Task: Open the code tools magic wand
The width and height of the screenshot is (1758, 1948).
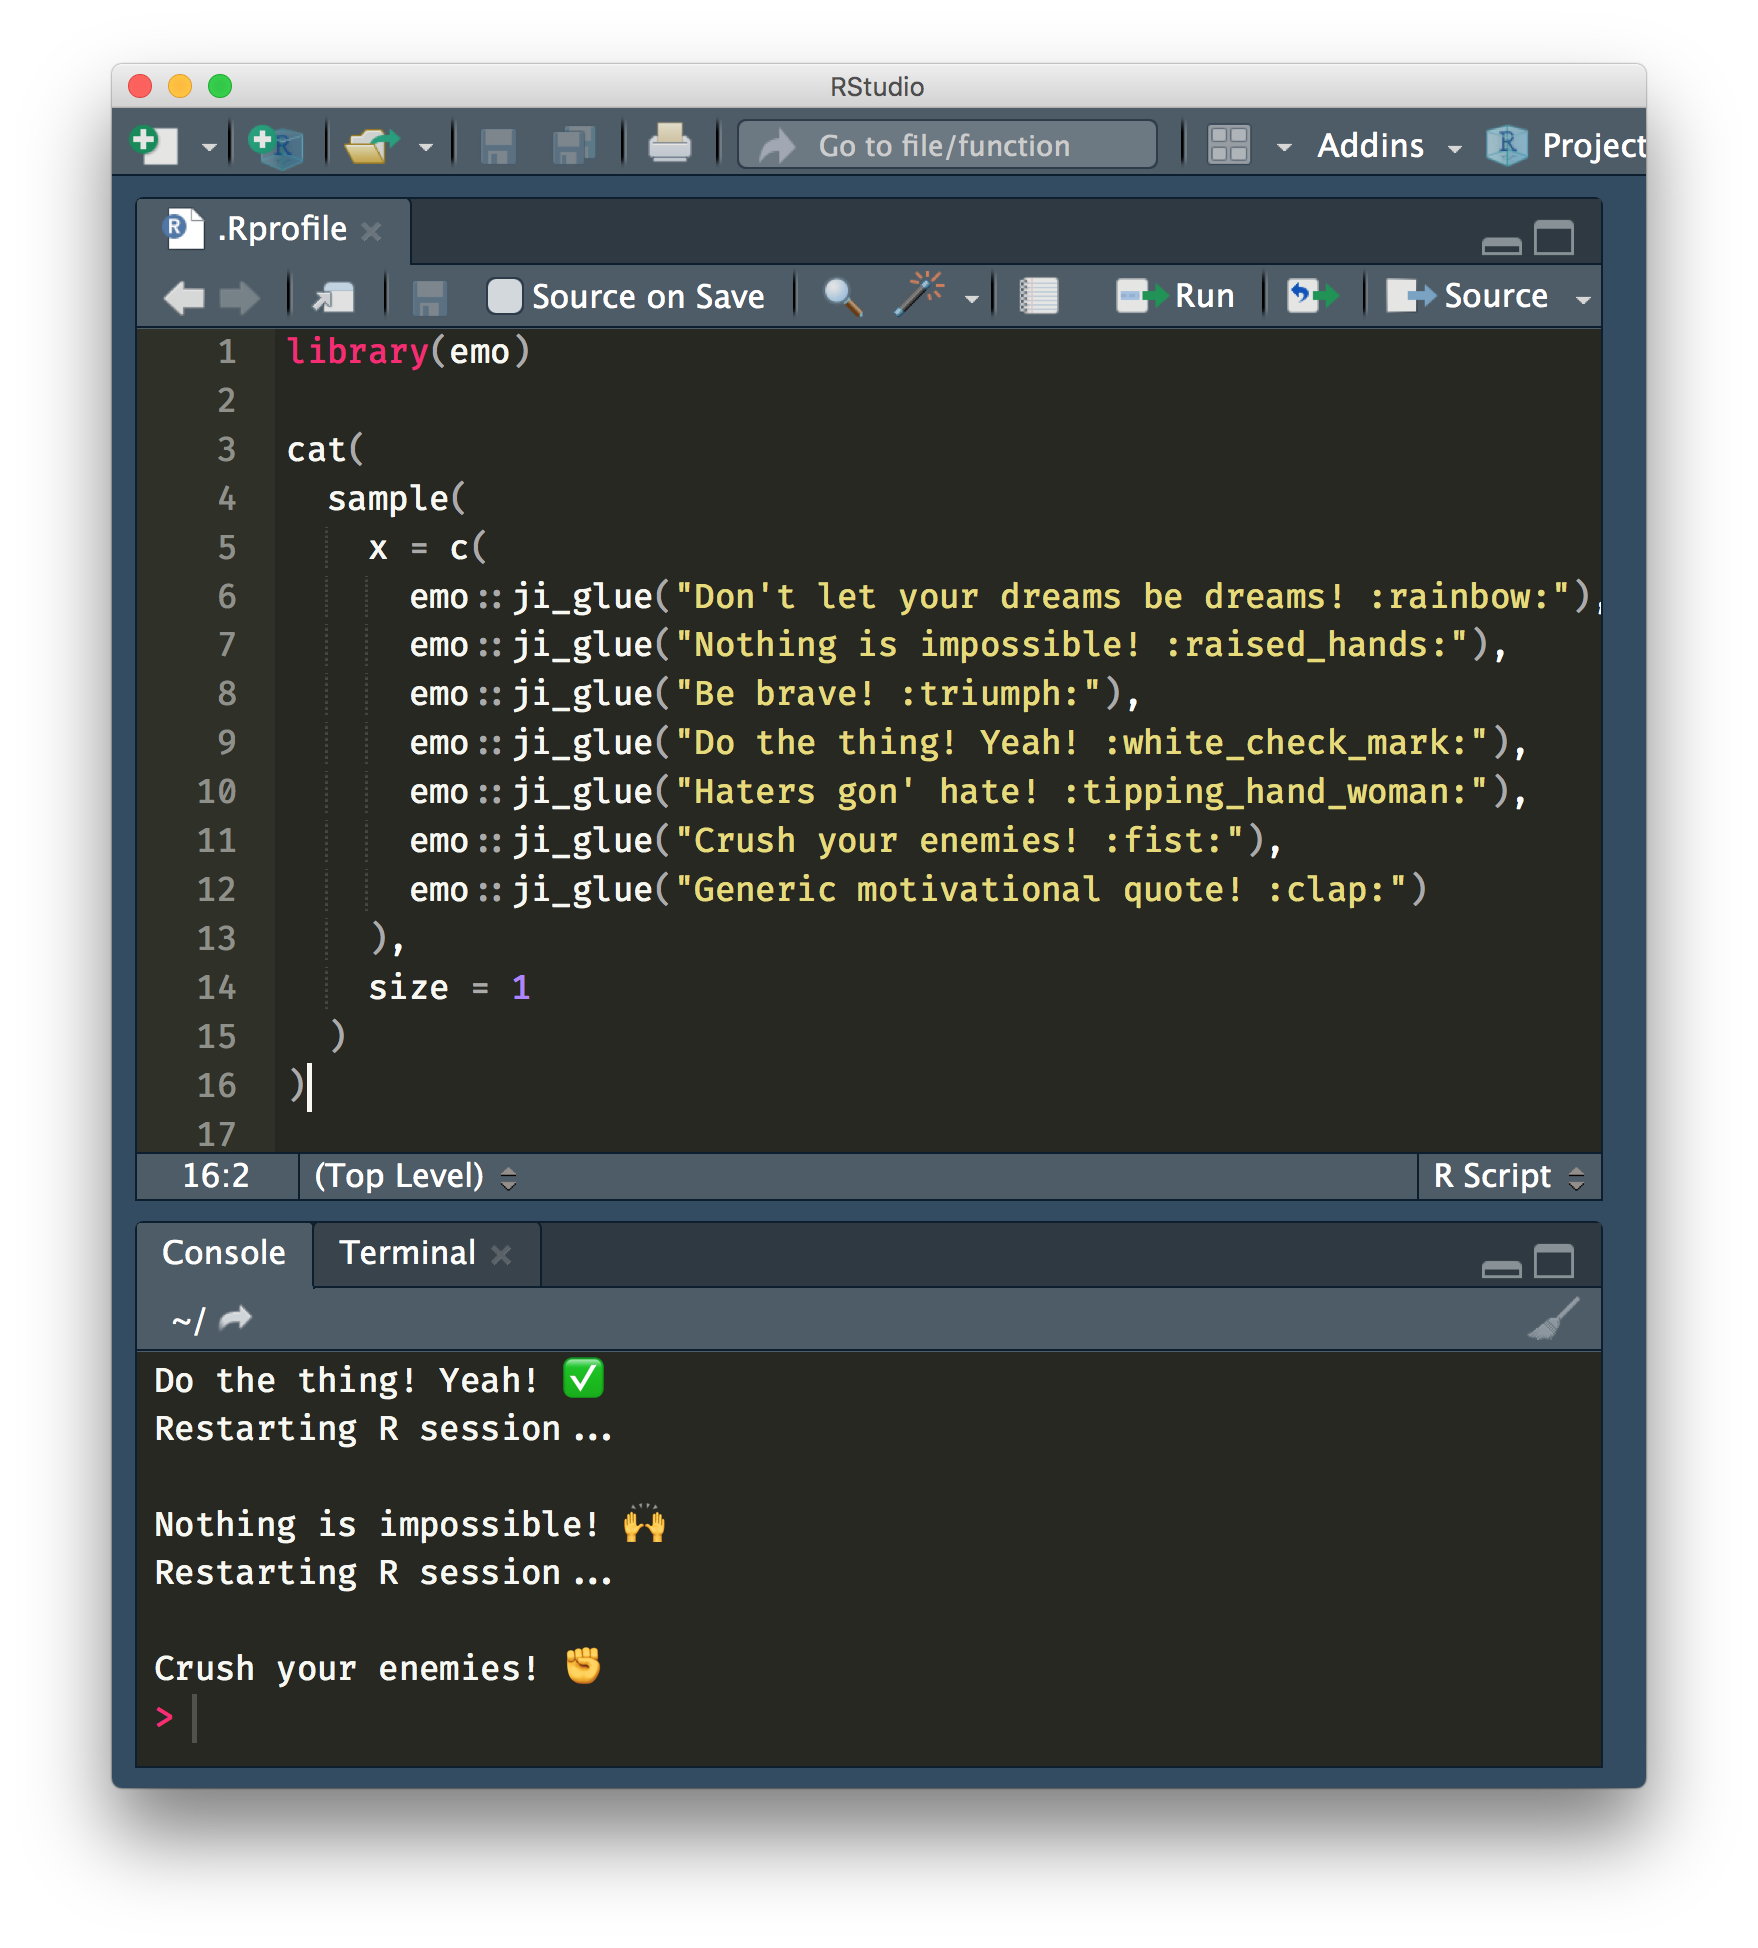Action: [x=922, y=293]
